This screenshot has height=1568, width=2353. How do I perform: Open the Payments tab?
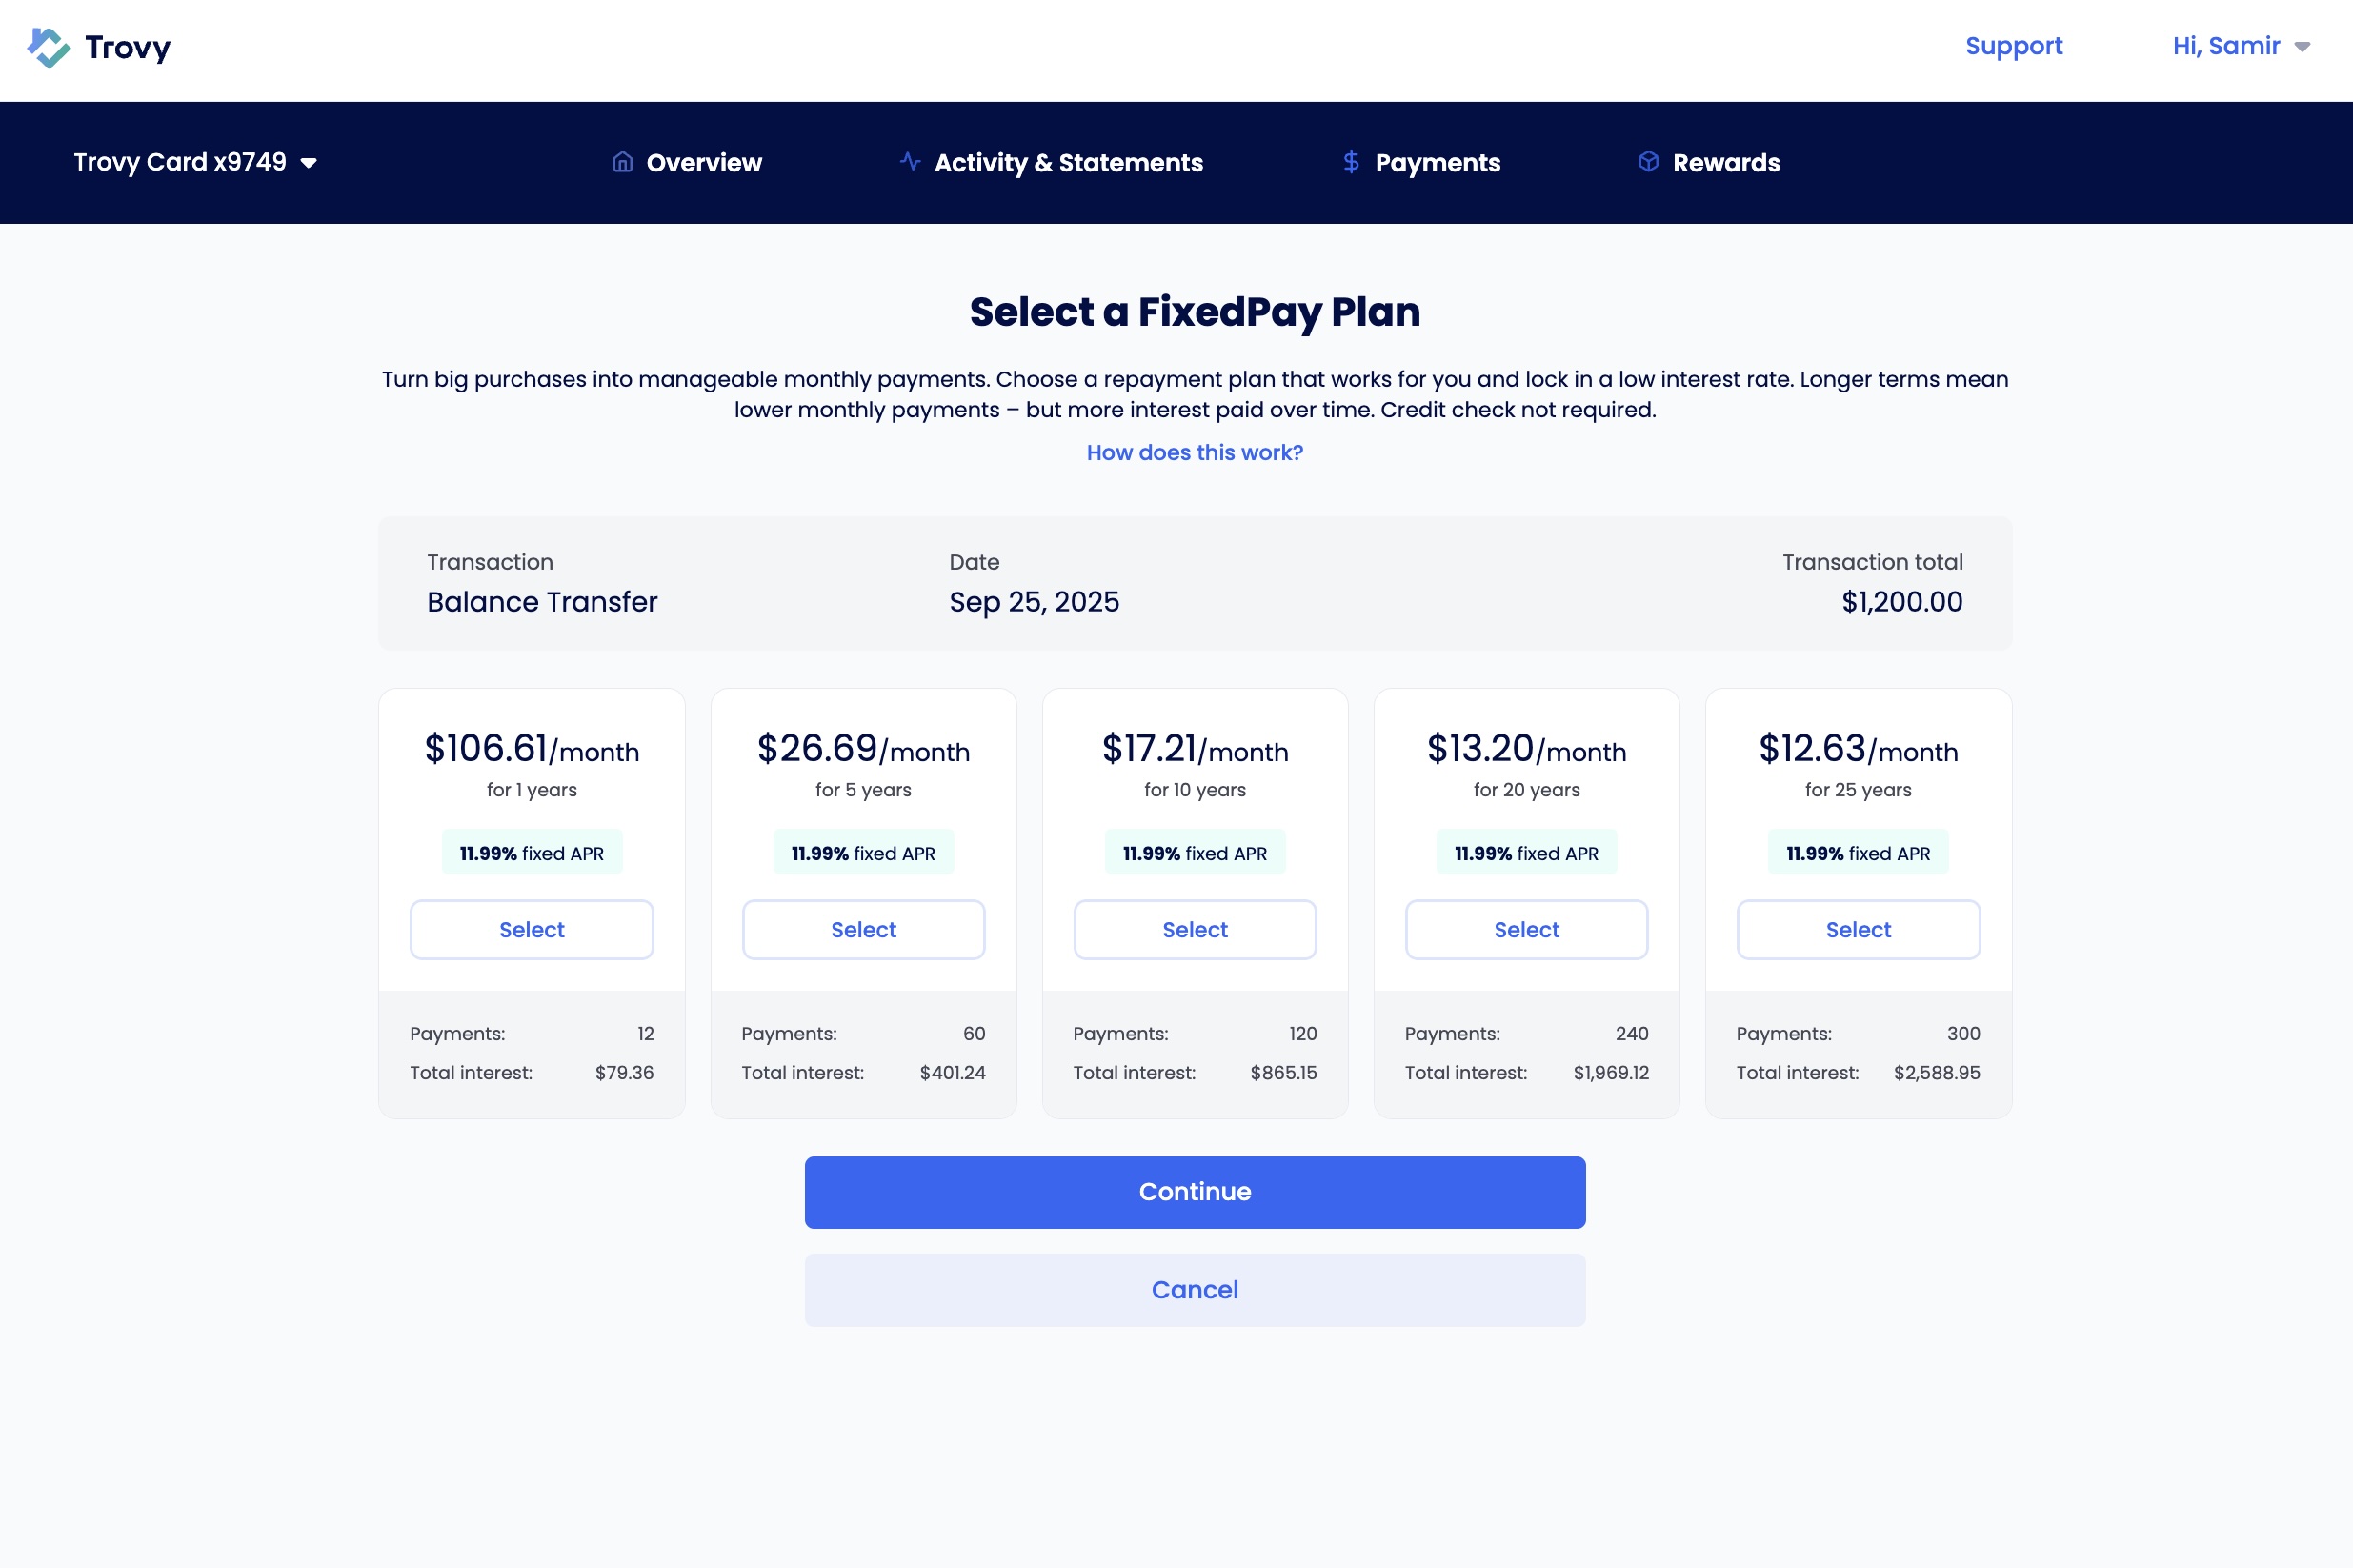tap(1437, 163)
